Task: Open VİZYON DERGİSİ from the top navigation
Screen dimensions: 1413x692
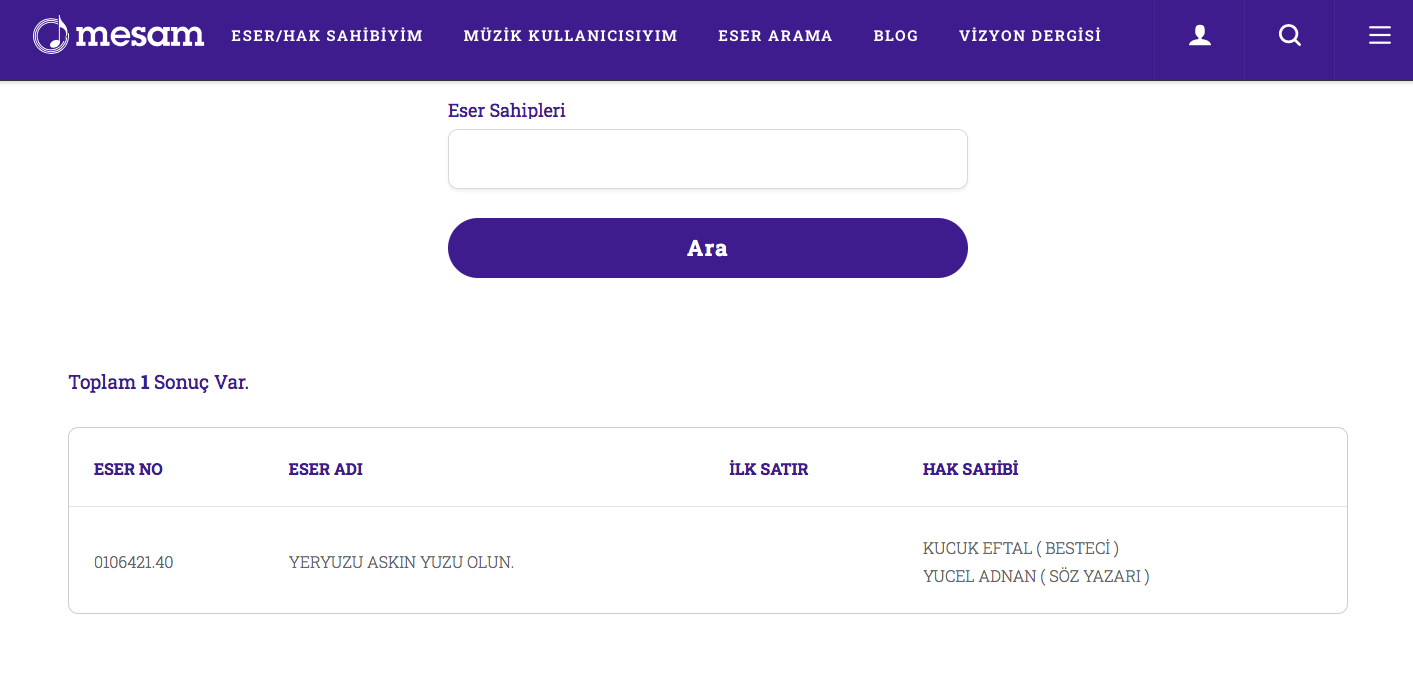Action: tap(1030, 36)
